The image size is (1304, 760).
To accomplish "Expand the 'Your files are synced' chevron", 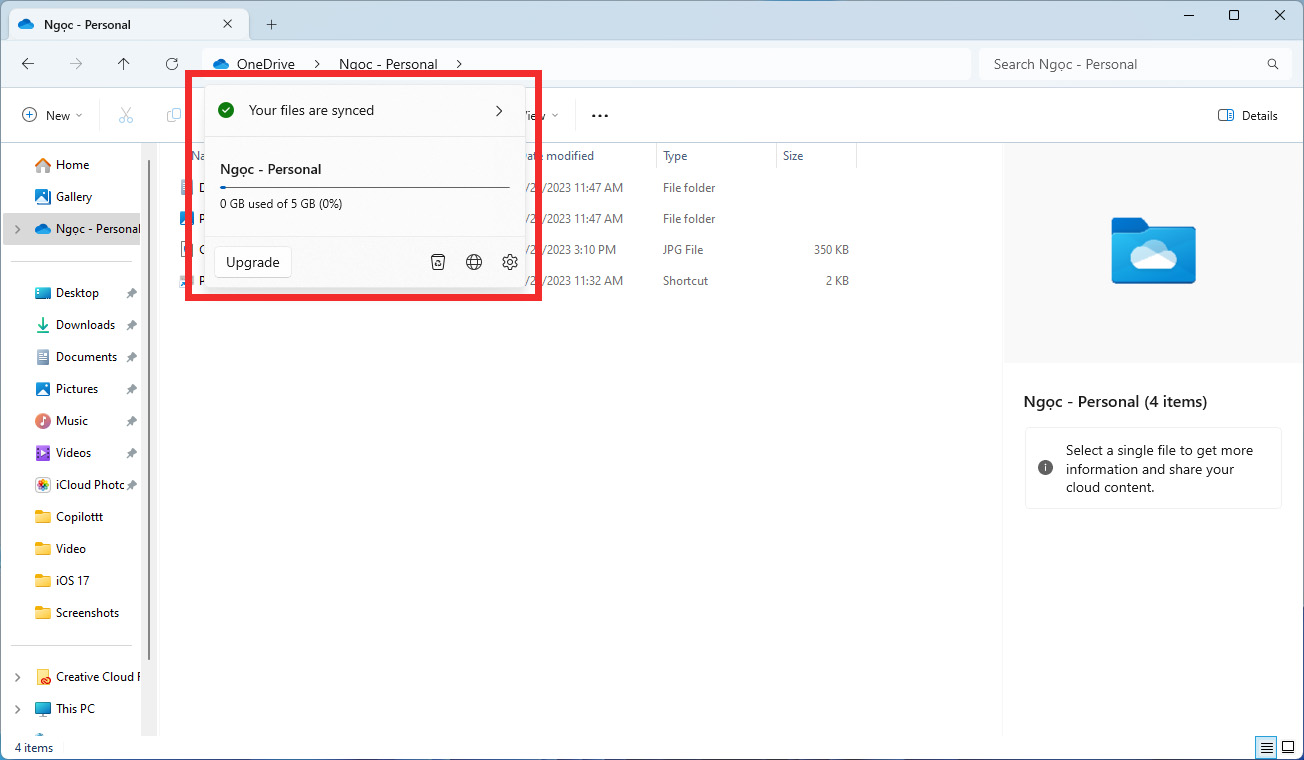I will (x=499, y=111).
